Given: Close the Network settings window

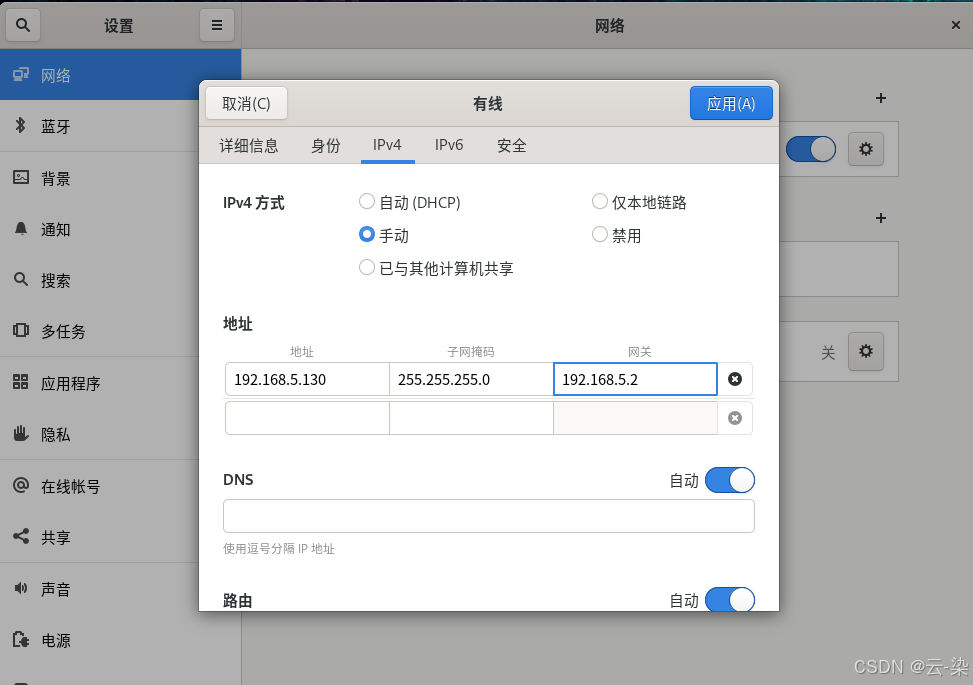Looking at the screenshot, I should tap(956, 25).
